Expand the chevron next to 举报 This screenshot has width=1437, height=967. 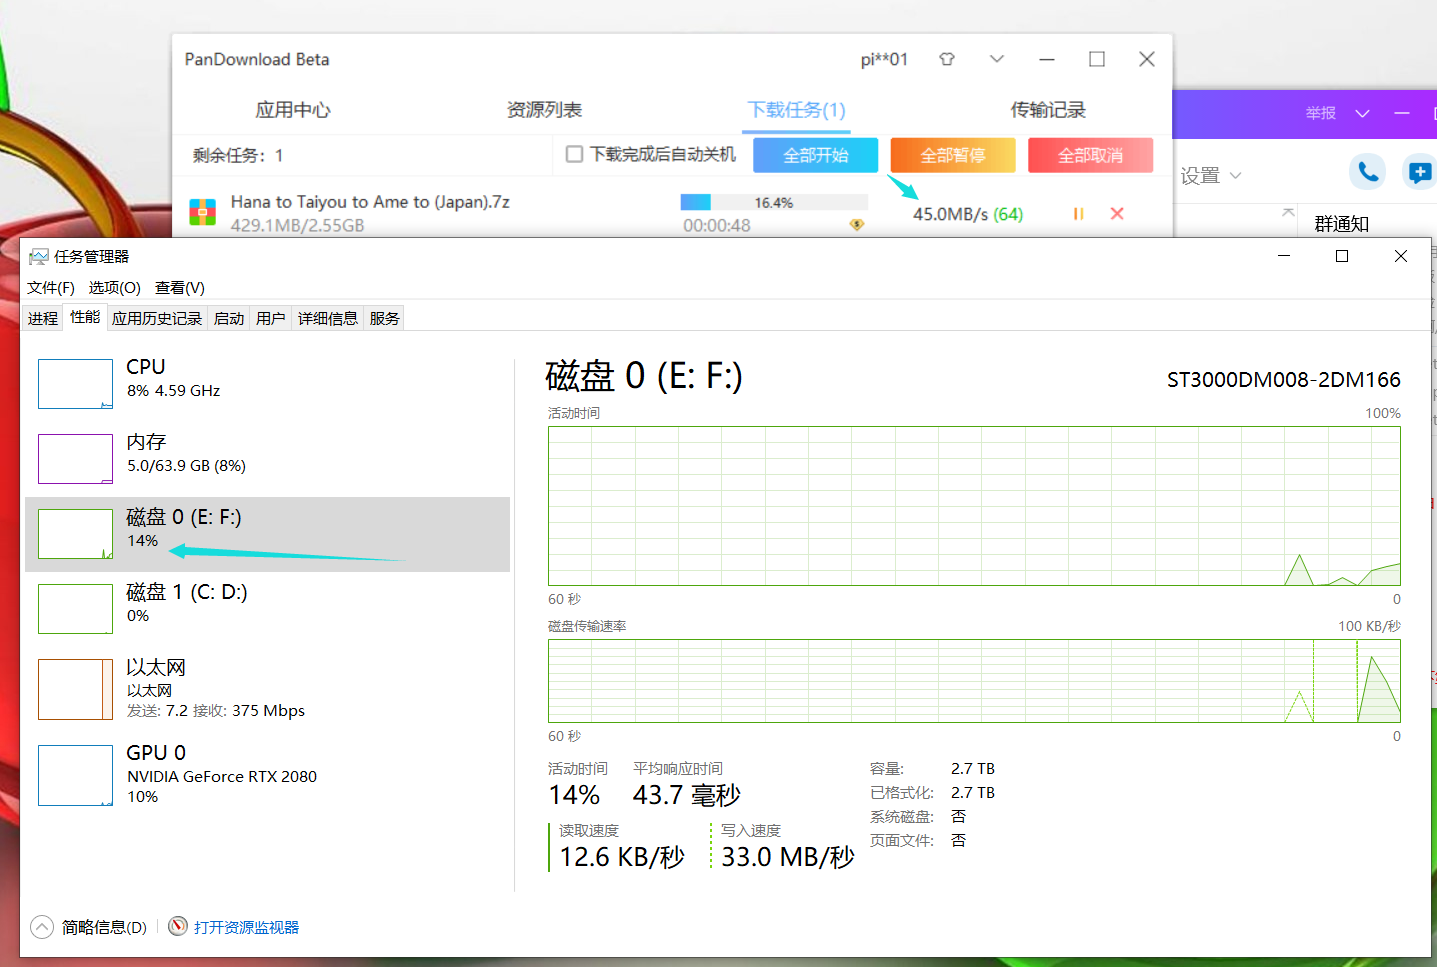1363,113
